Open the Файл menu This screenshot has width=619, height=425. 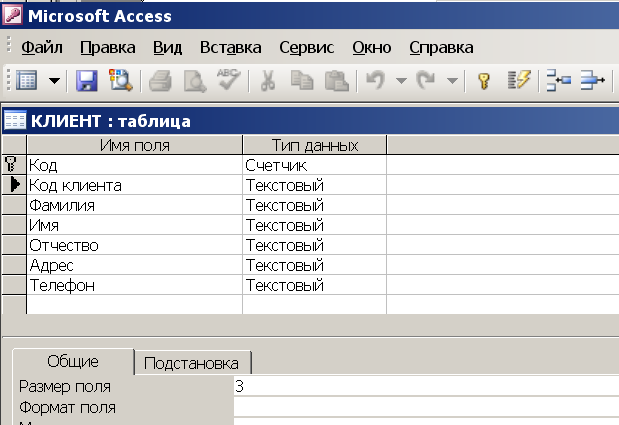coord(42,47)
